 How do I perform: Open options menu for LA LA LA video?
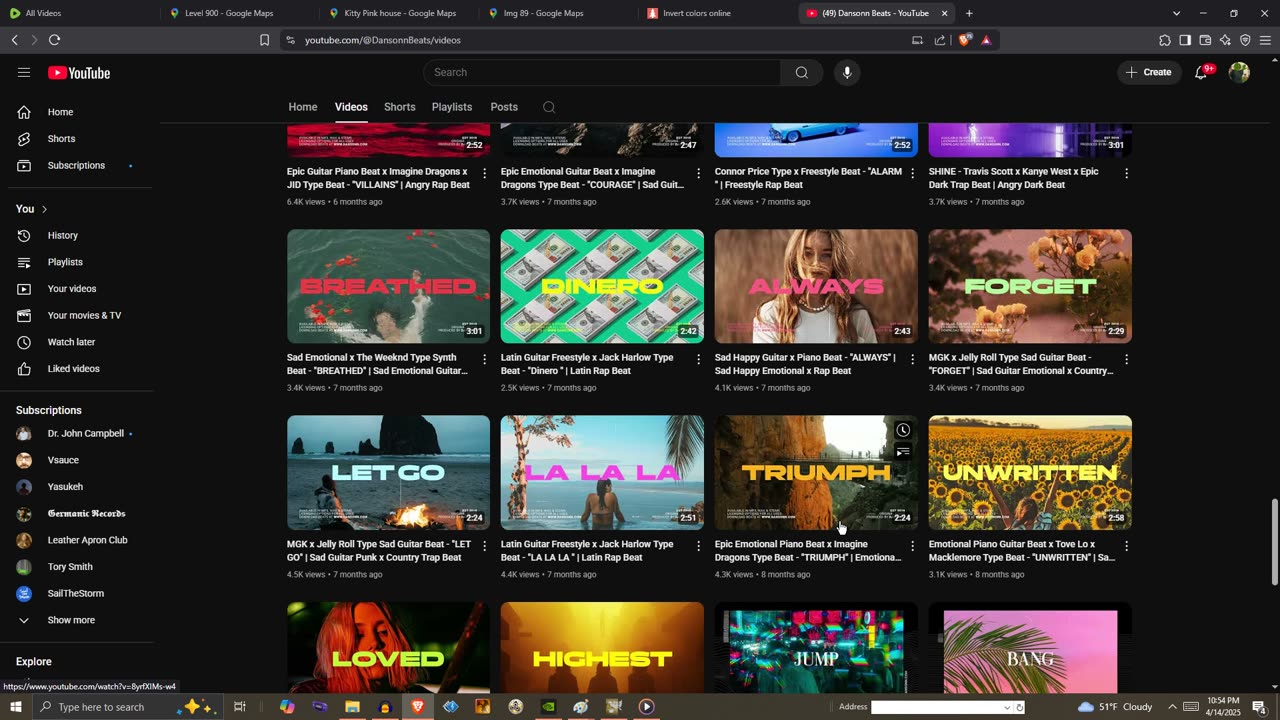coord(698,546)
